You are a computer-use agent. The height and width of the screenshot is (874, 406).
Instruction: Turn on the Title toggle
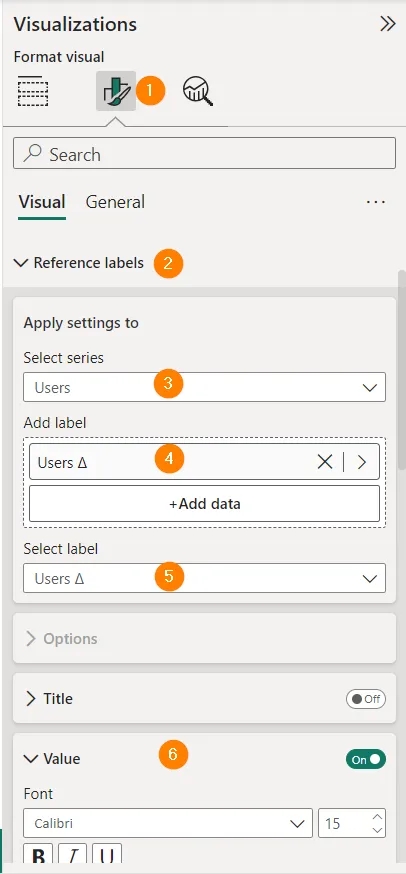366,699
